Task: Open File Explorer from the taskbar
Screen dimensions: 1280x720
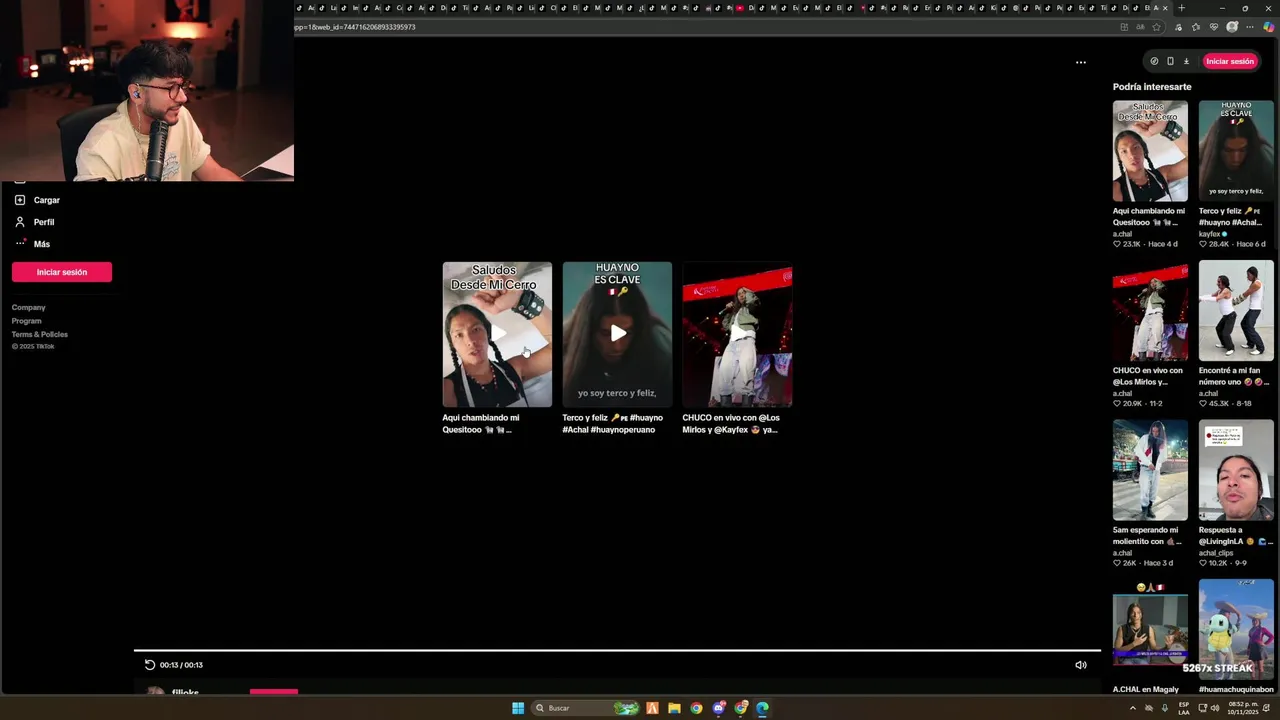Action: pos(674,708)
